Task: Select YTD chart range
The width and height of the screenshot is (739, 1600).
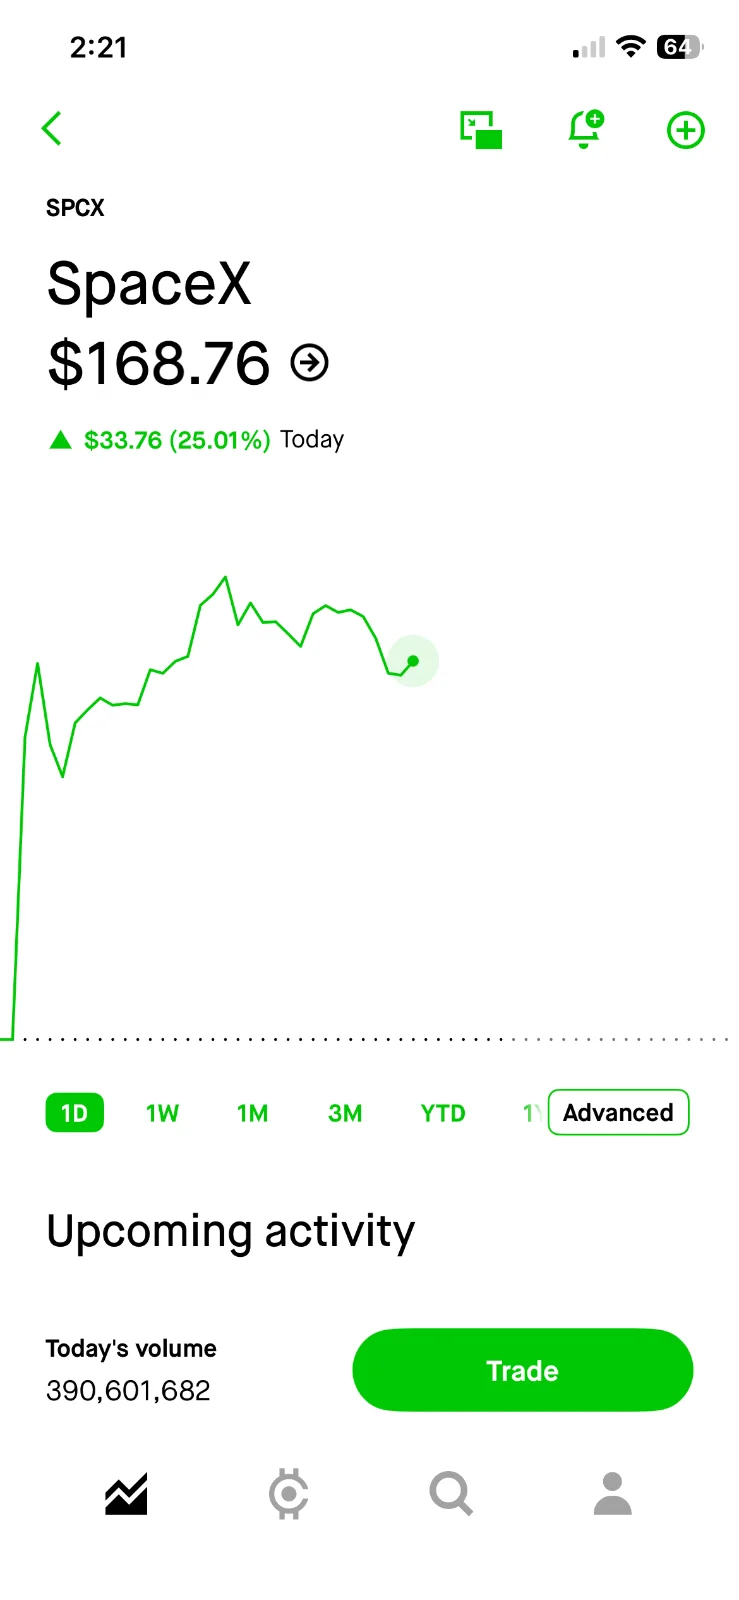Action: [x=443, y=1113]
